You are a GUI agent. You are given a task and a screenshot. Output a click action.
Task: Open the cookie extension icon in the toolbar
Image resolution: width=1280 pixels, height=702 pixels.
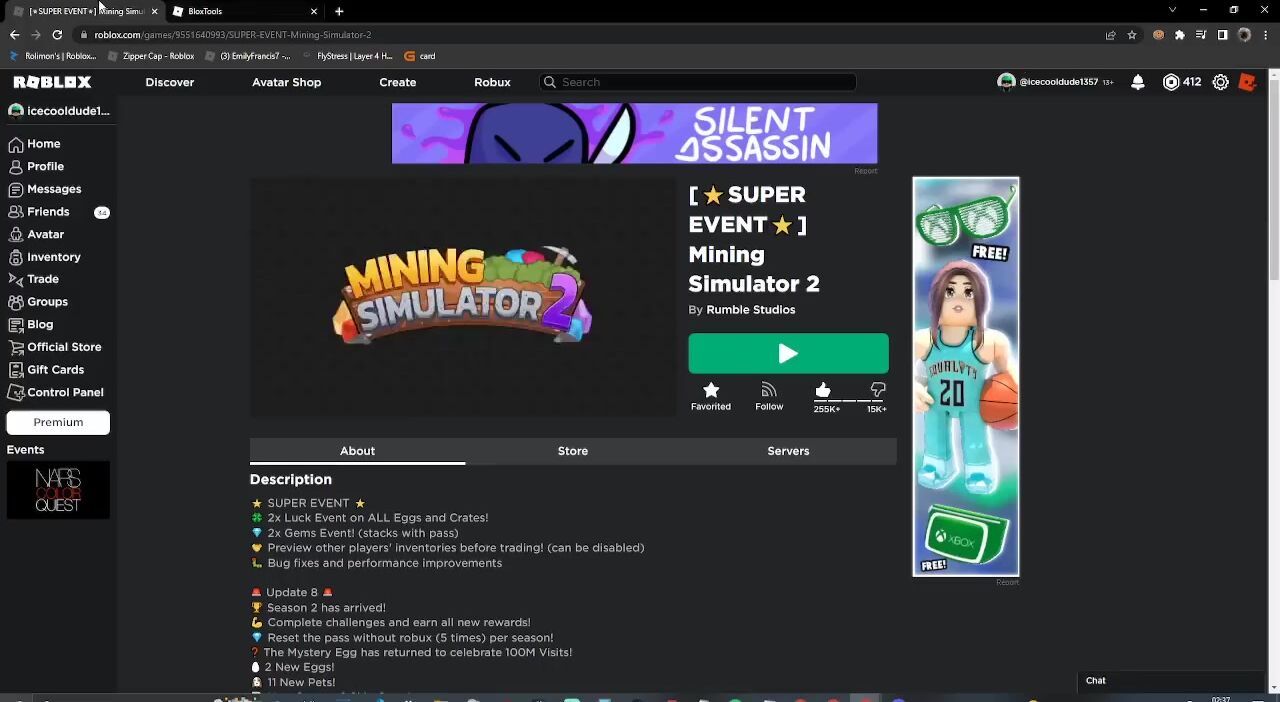coord(1159,35)
